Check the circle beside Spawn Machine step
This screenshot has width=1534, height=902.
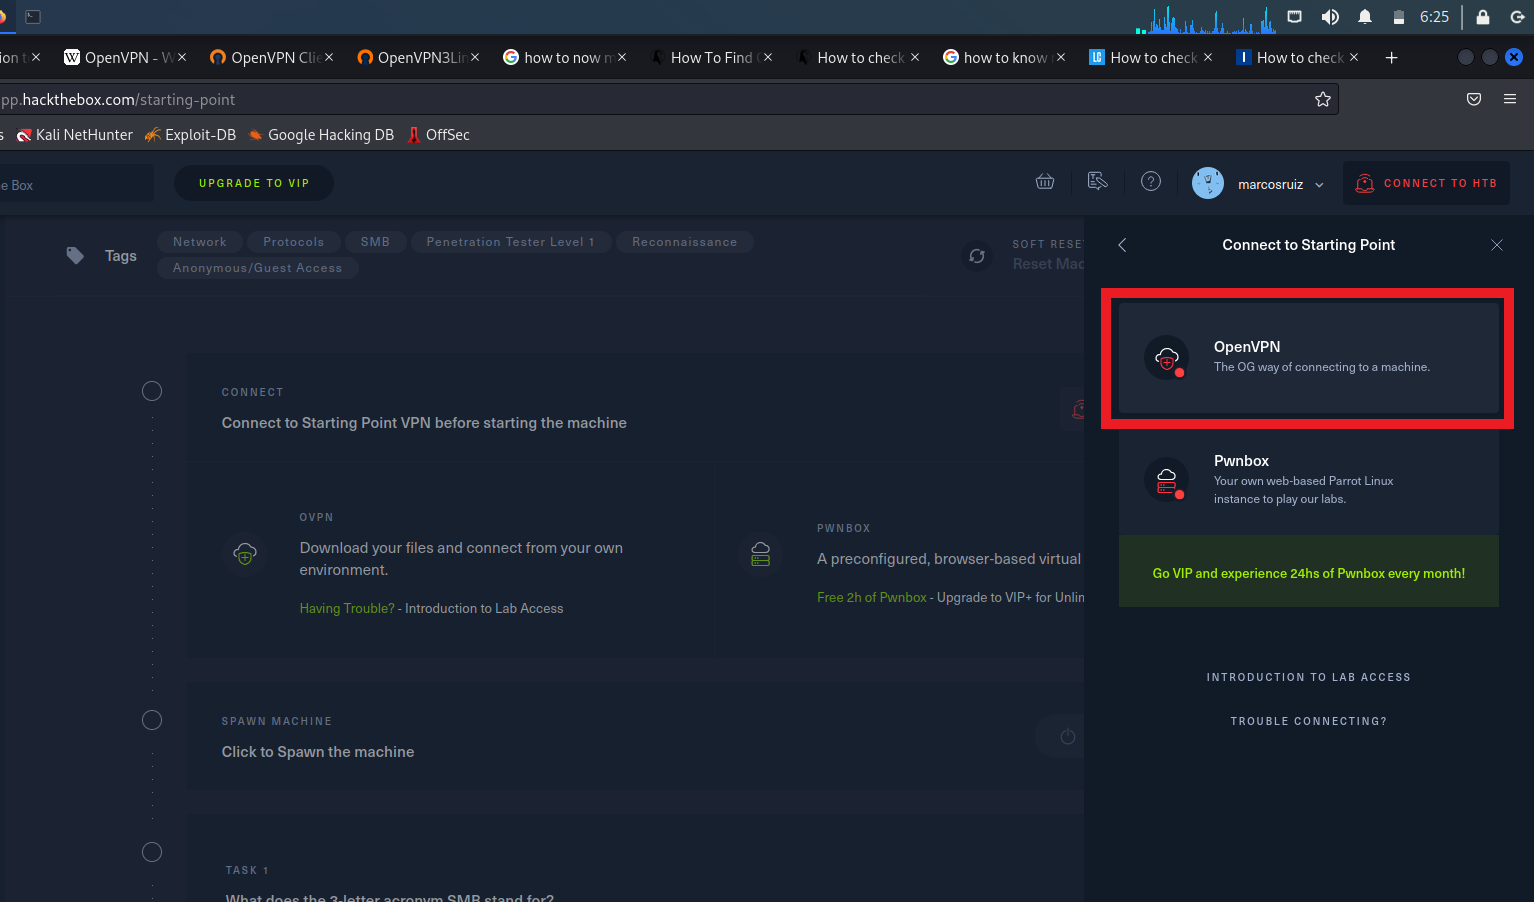(152, 719)
